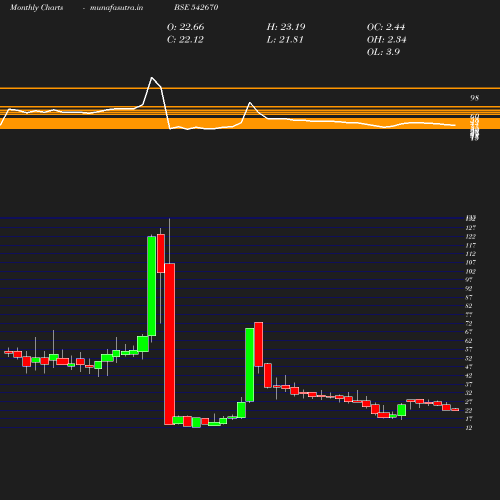Image resolution: width=500 pixels, height=500 pixels.
Task: Click the price axis label '72'
Action: (x=469, y=323)
